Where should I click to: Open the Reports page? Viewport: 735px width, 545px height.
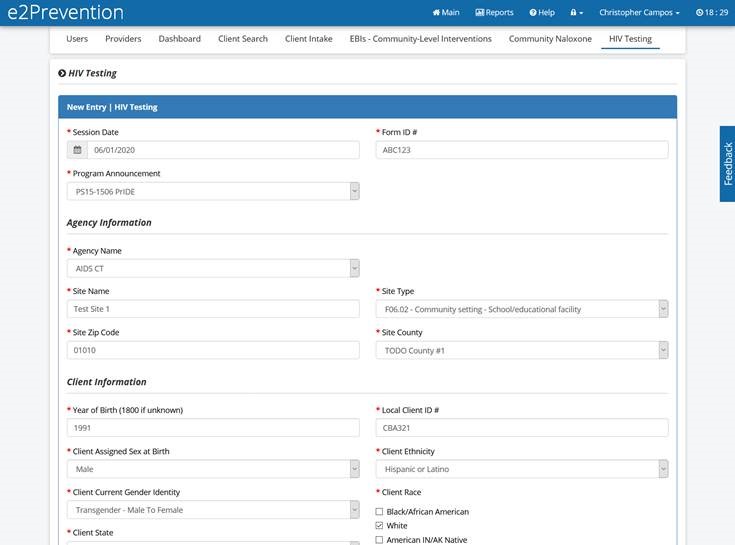[494, 13]
